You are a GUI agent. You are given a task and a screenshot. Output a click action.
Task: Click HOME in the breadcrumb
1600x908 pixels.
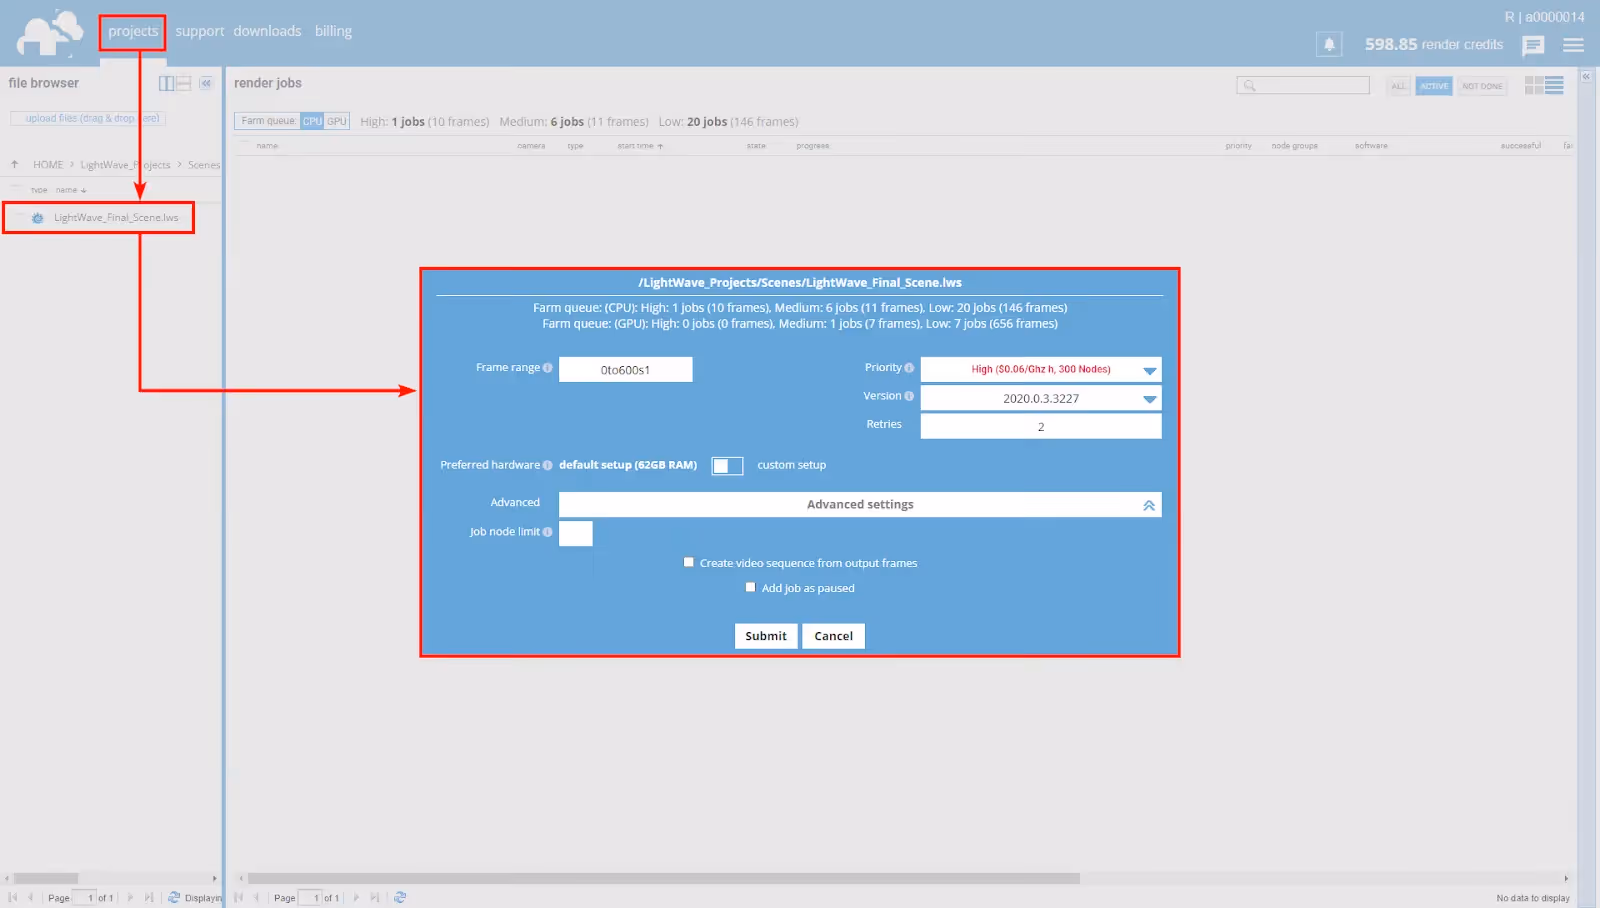[x=48, y=165]
